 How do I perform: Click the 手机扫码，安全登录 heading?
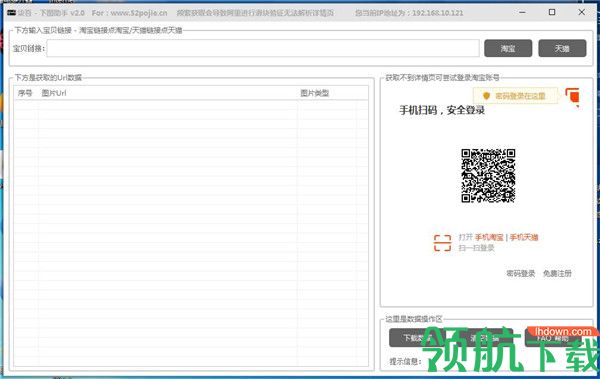click(442, 110)
